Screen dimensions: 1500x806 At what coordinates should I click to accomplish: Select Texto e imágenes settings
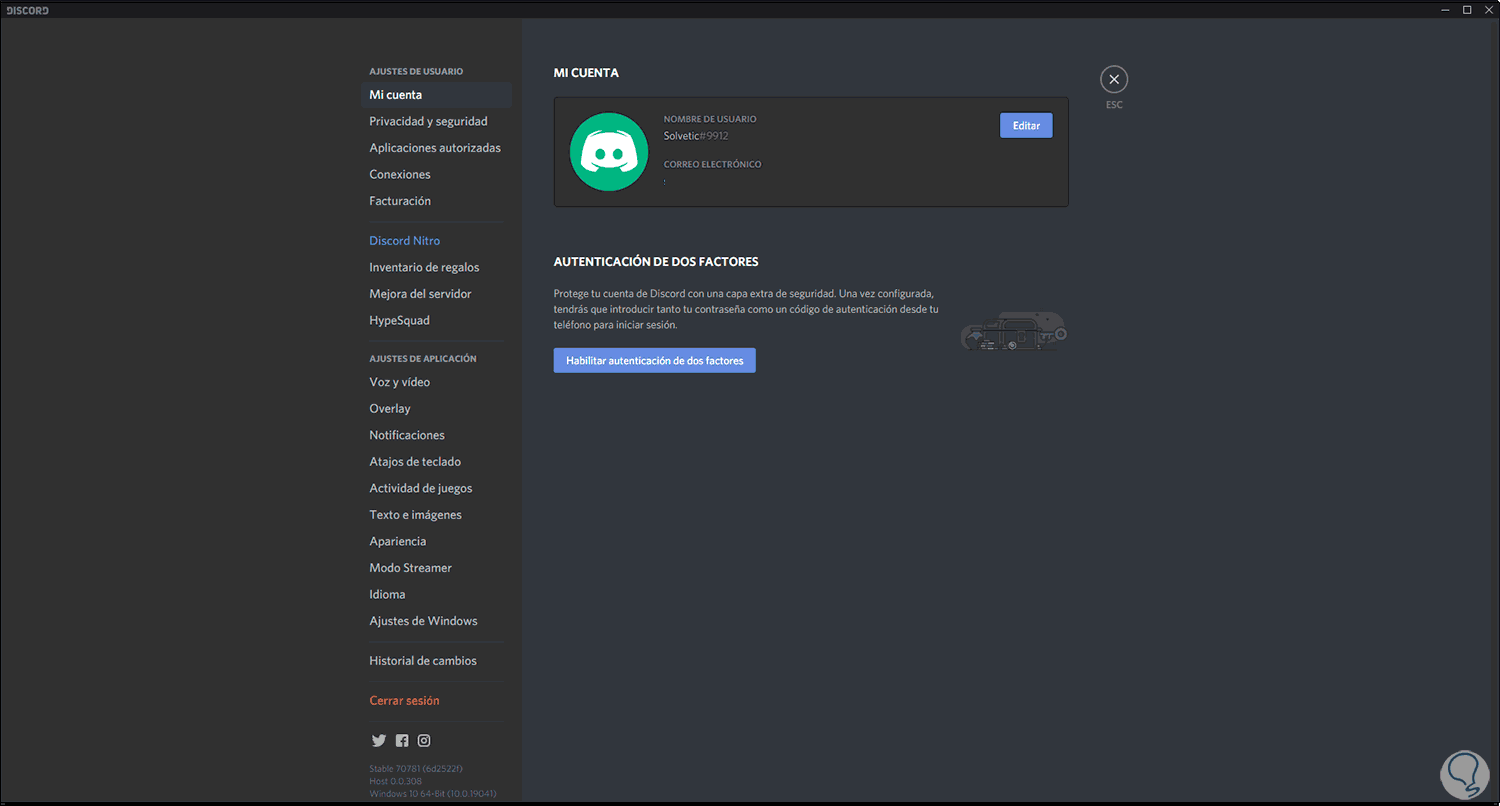click(x=436, y=514)
